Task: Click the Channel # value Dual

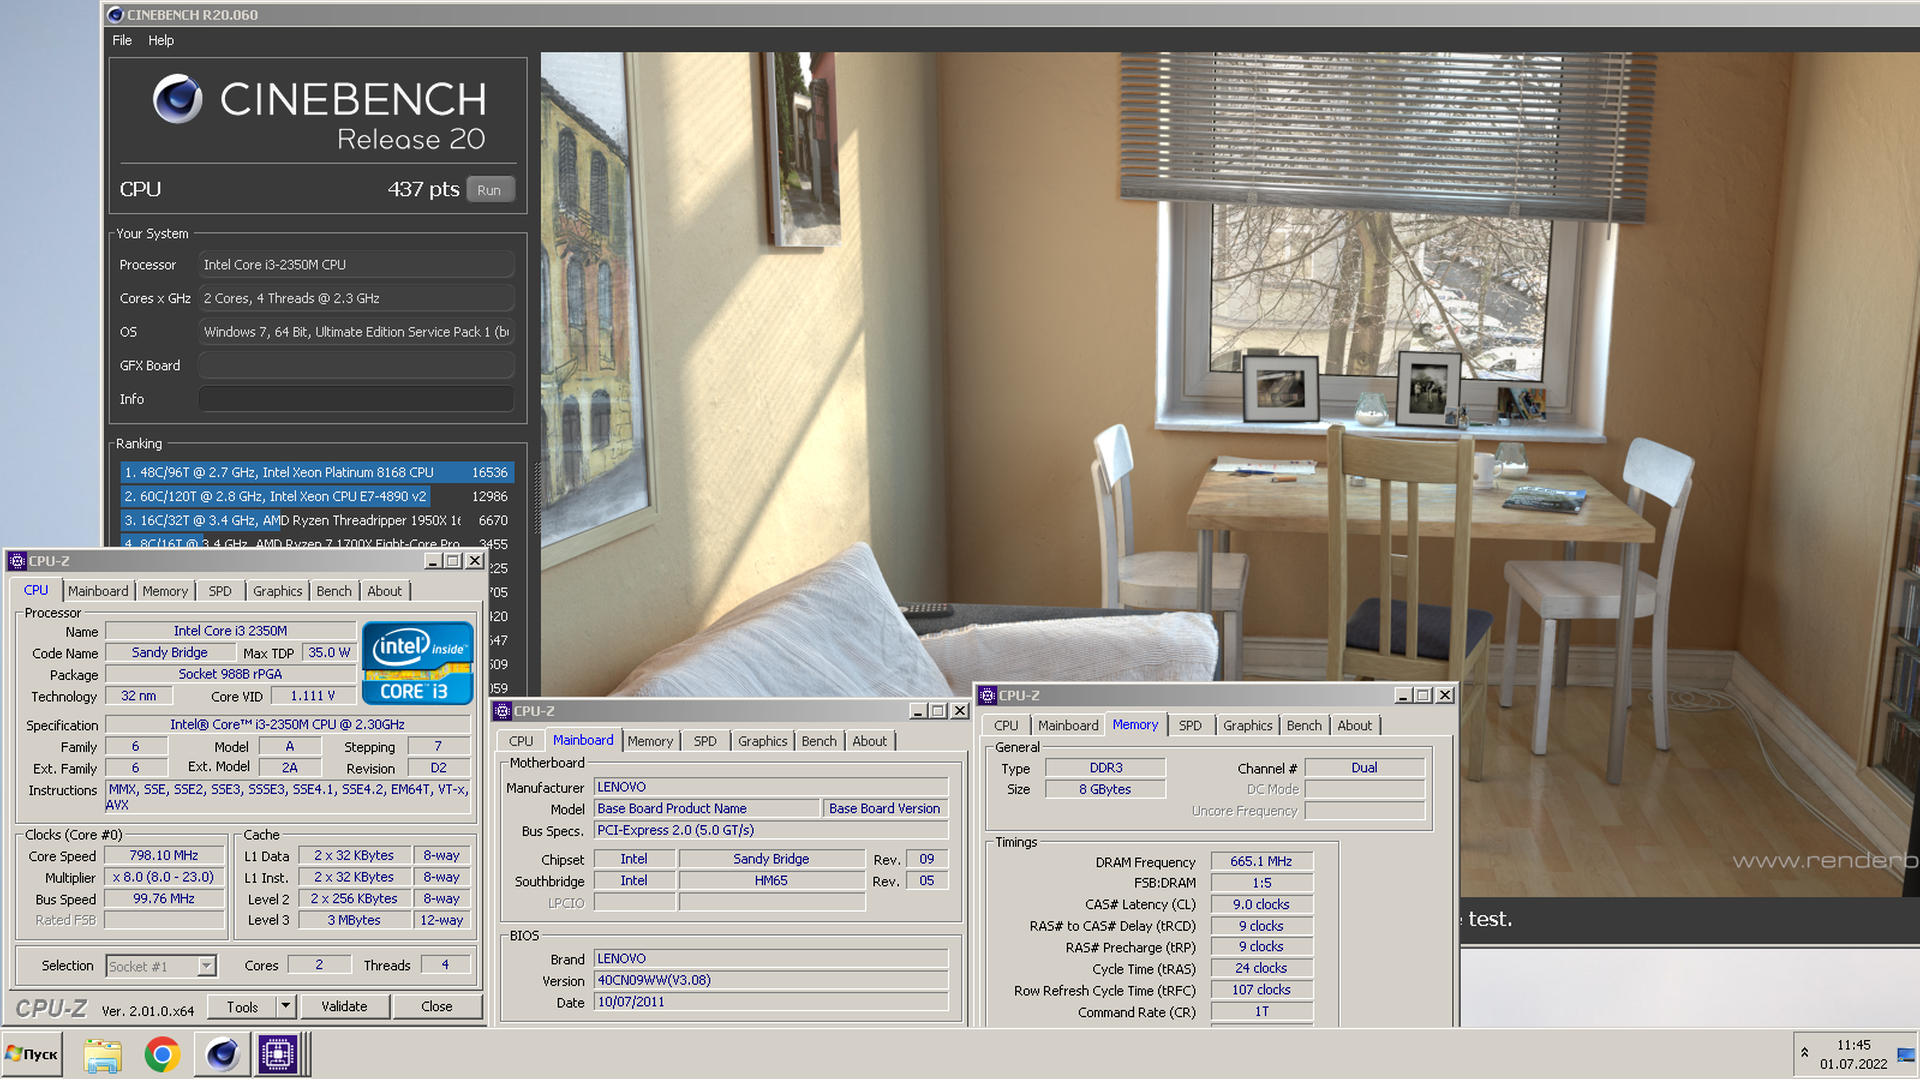Action: pyautogui.click(x=1364, y=768)
